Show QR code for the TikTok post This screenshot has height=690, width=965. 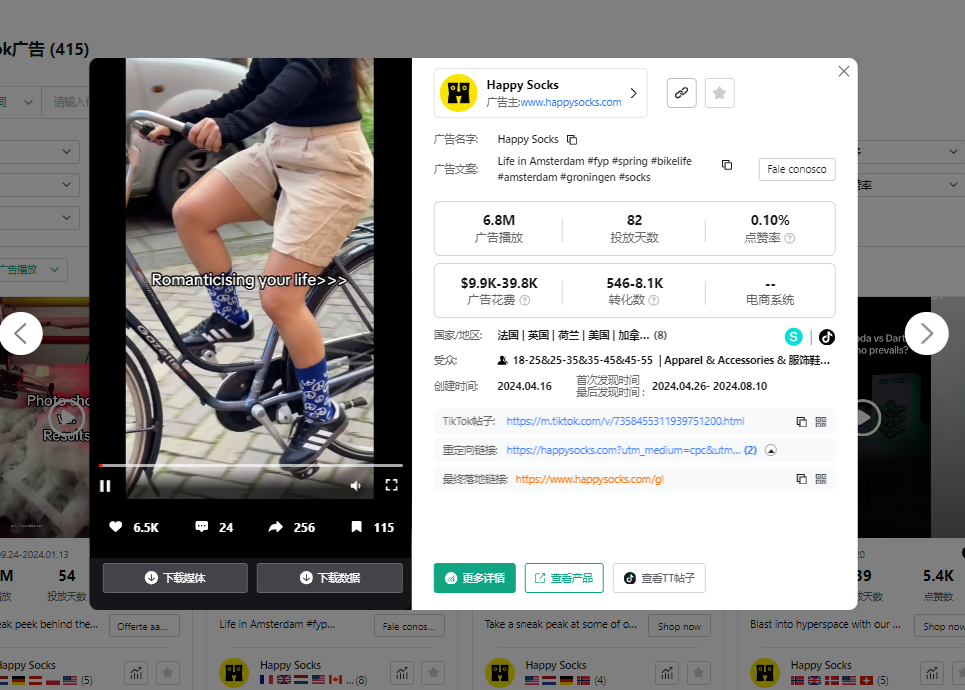821,422
